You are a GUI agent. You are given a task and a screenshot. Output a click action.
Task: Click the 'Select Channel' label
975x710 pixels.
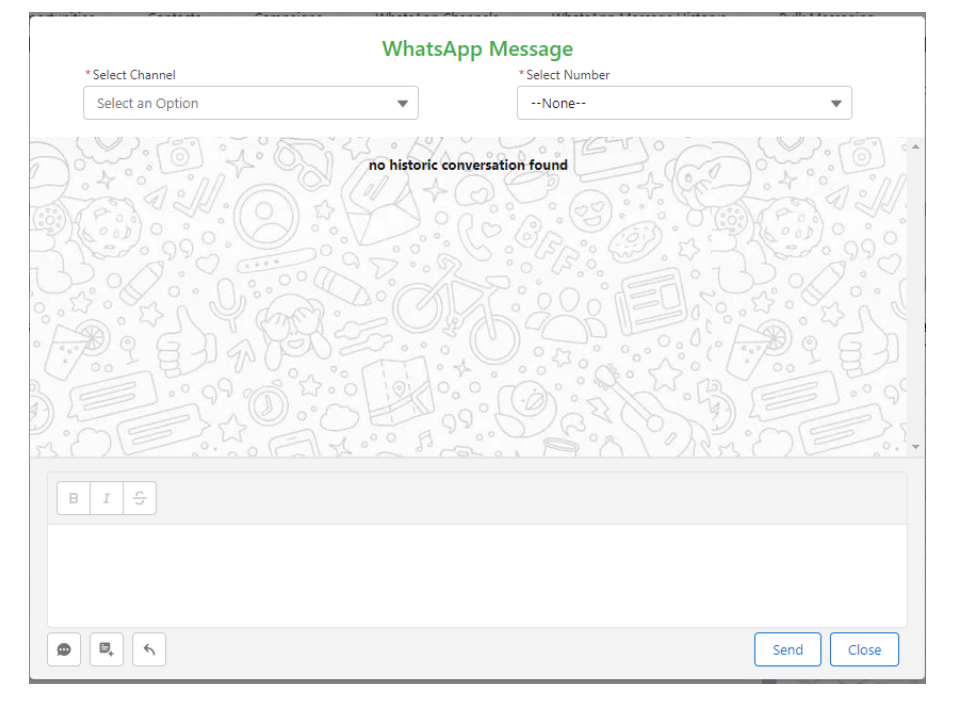click(134, 75)
